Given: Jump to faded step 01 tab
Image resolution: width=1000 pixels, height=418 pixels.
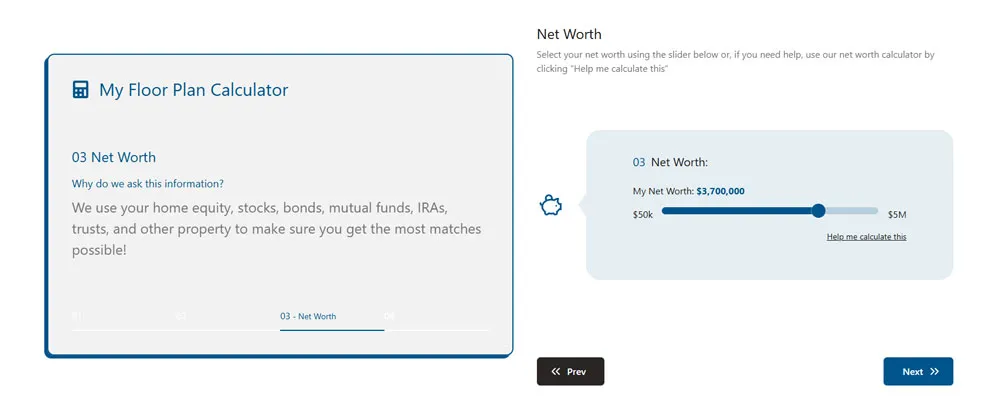Looking at the screenshot, I should [x=77, y=317].
